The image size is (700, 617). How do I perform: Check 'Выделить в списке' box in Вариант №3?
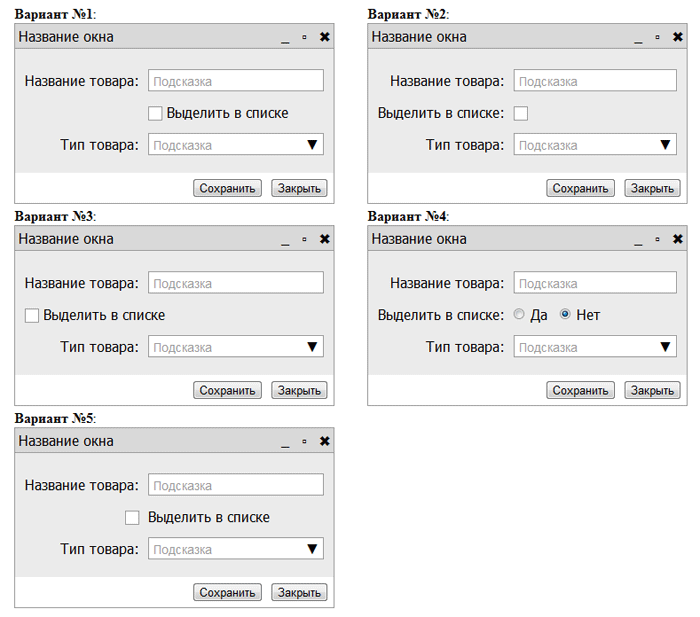[32, 315]
